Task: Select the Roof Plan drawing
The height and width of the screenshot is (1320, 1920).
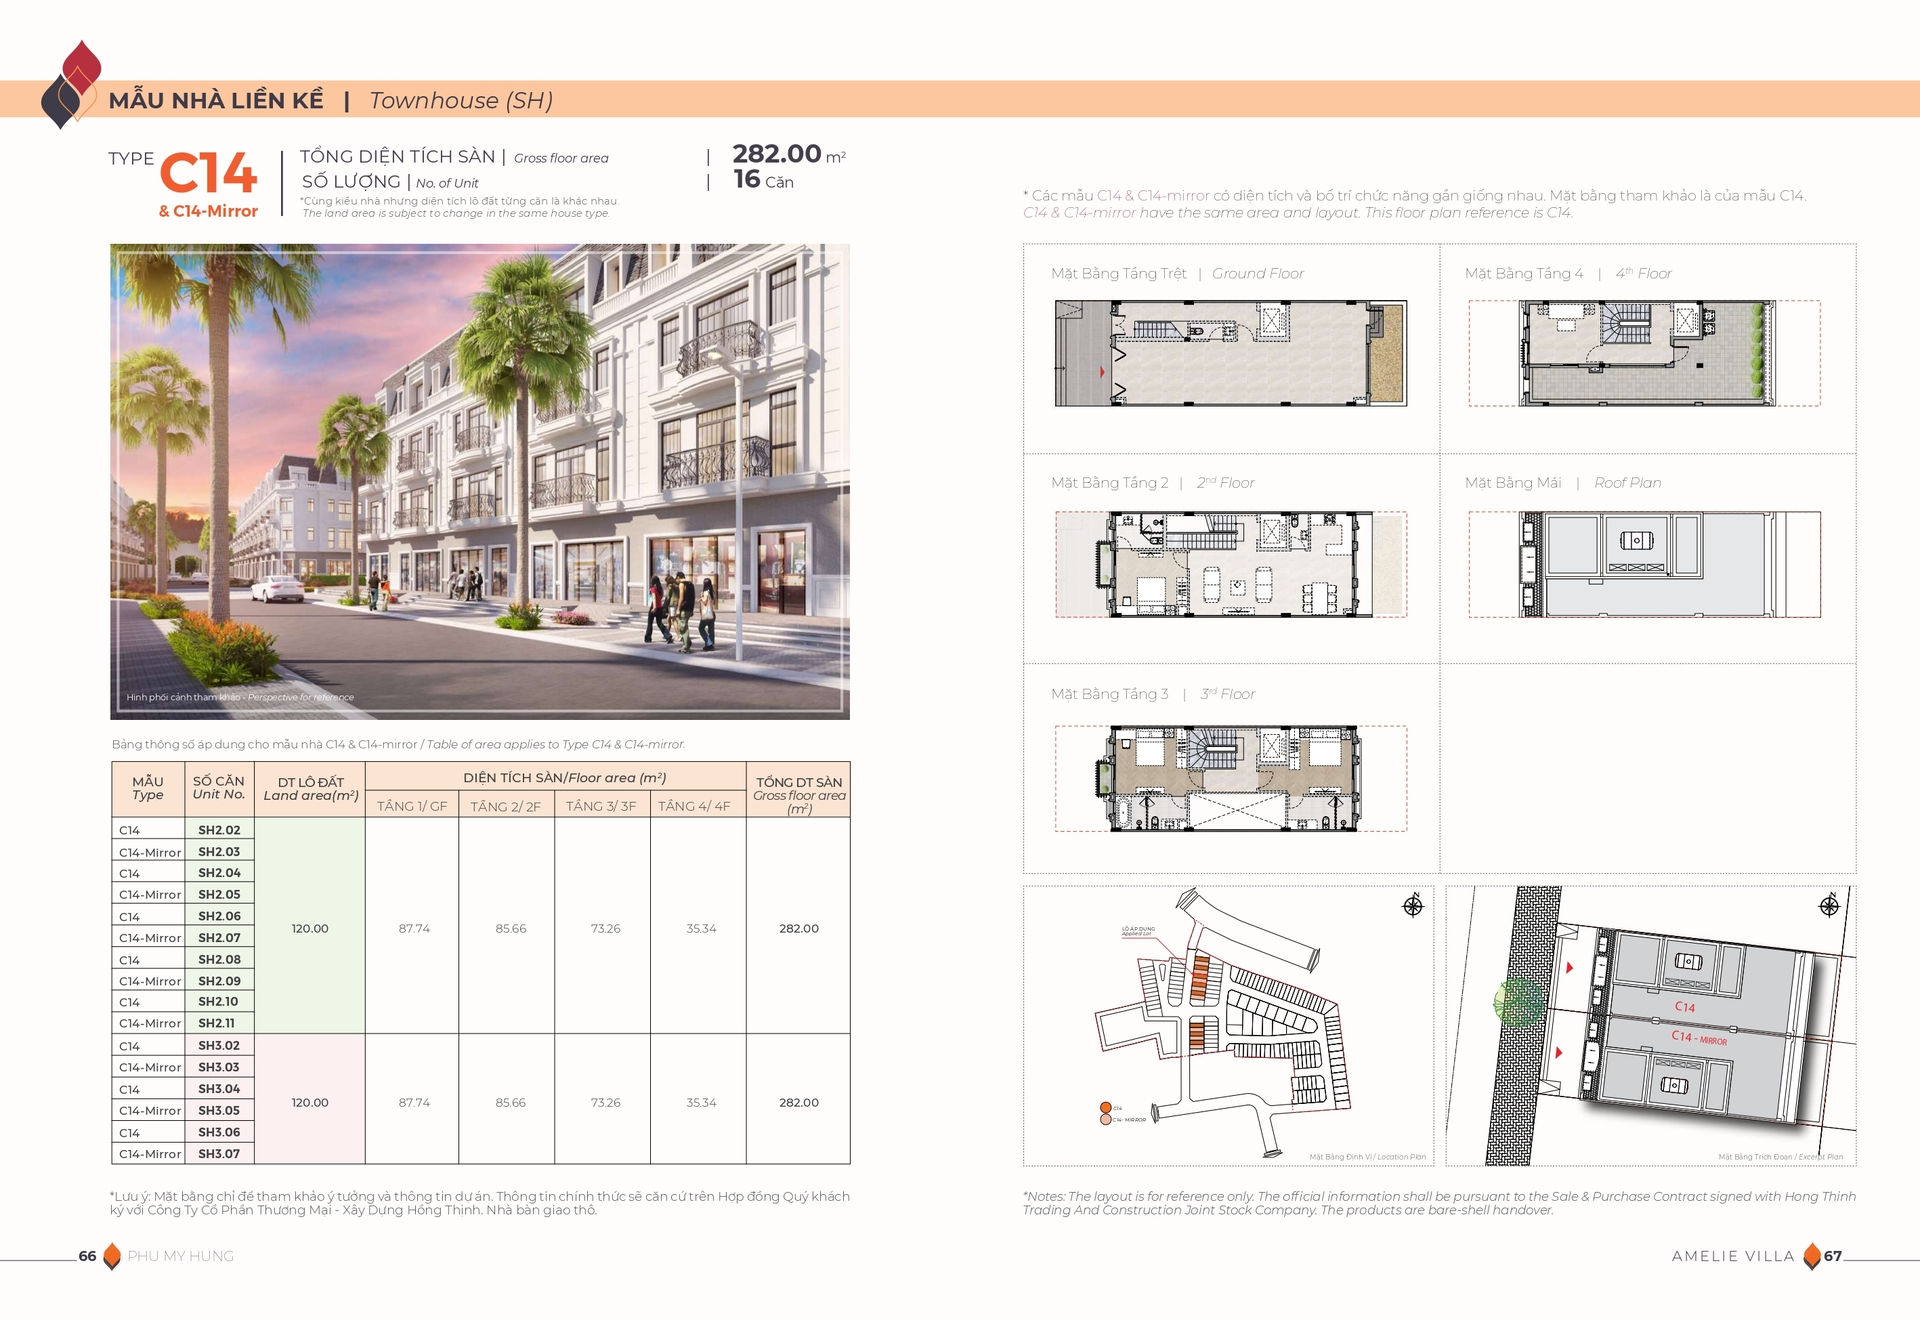Action: pos(1645,564)
